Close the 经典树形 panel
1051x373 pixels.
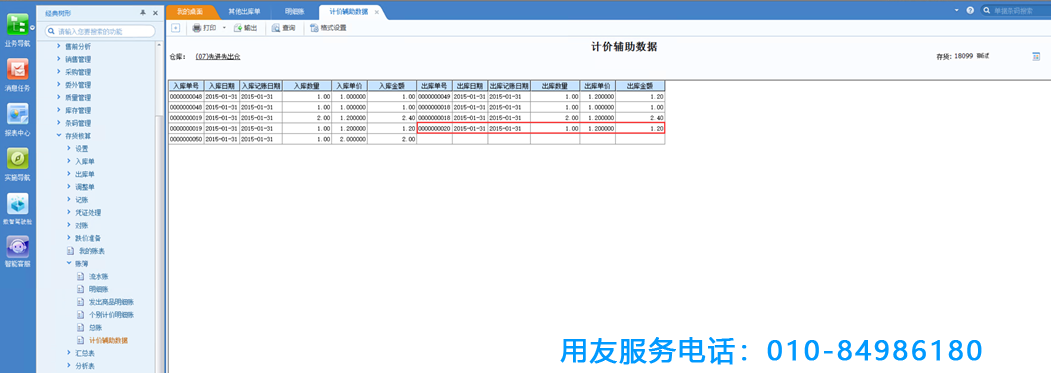pyautogui.click(x=156, y=13)
